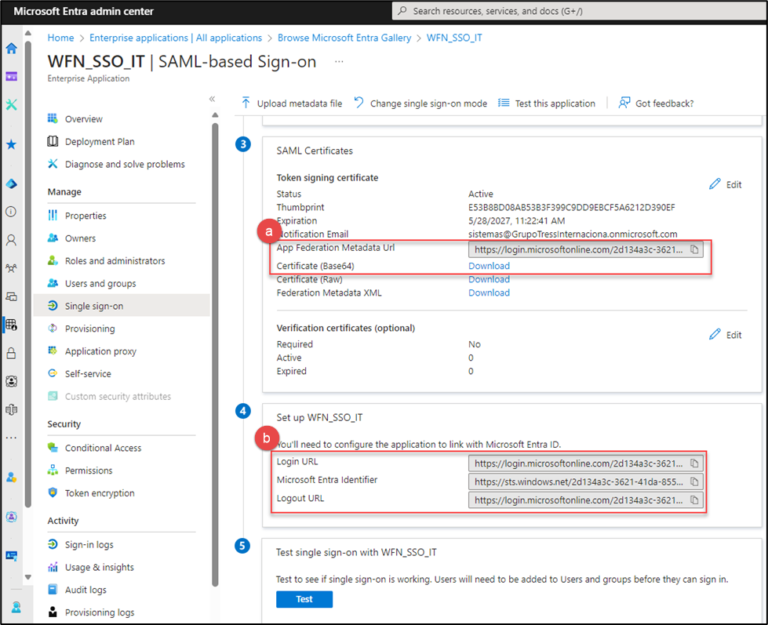Screen dimensions: 768x625
Task: Click the Change single sign-on mode icon
Action: pyautogui.click(x=359, y=103)
